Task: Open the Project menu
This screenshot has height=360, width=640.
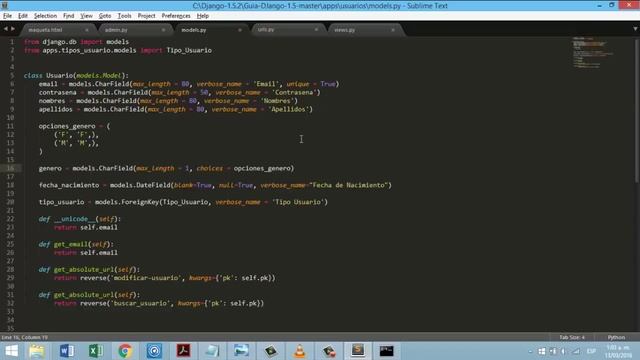Action: (147, 16)
